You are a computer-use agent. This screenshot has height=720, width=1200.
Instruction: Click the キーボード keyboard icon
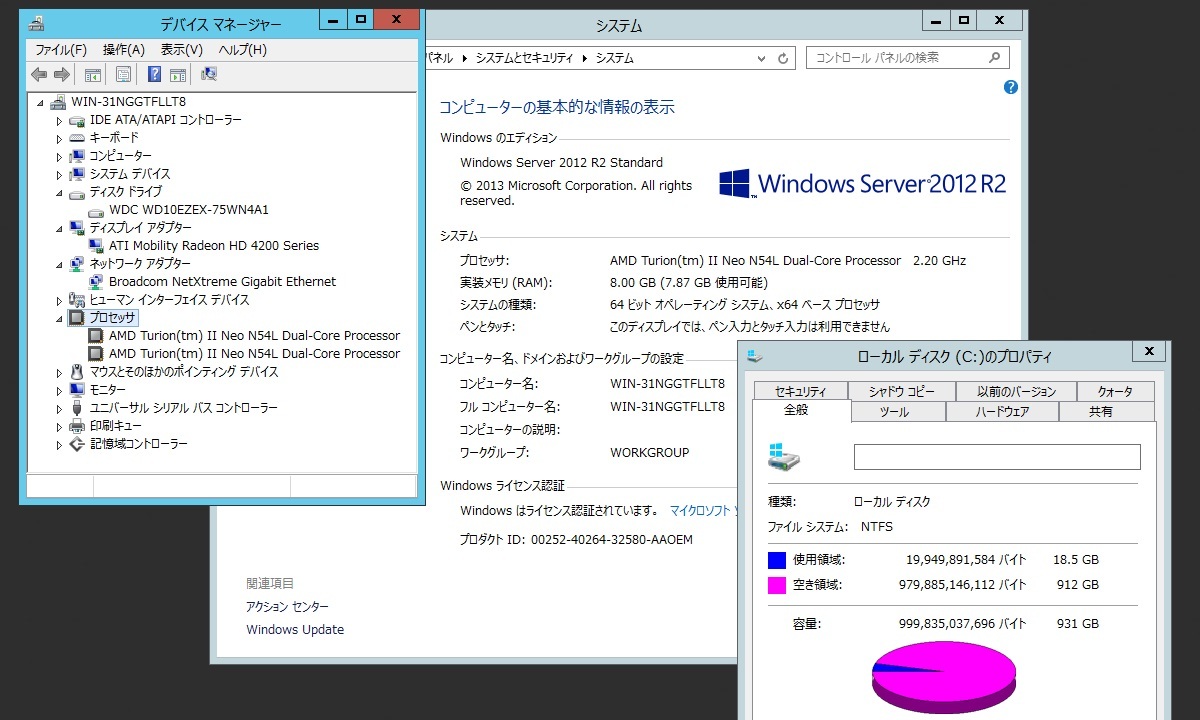pos(77,138)
